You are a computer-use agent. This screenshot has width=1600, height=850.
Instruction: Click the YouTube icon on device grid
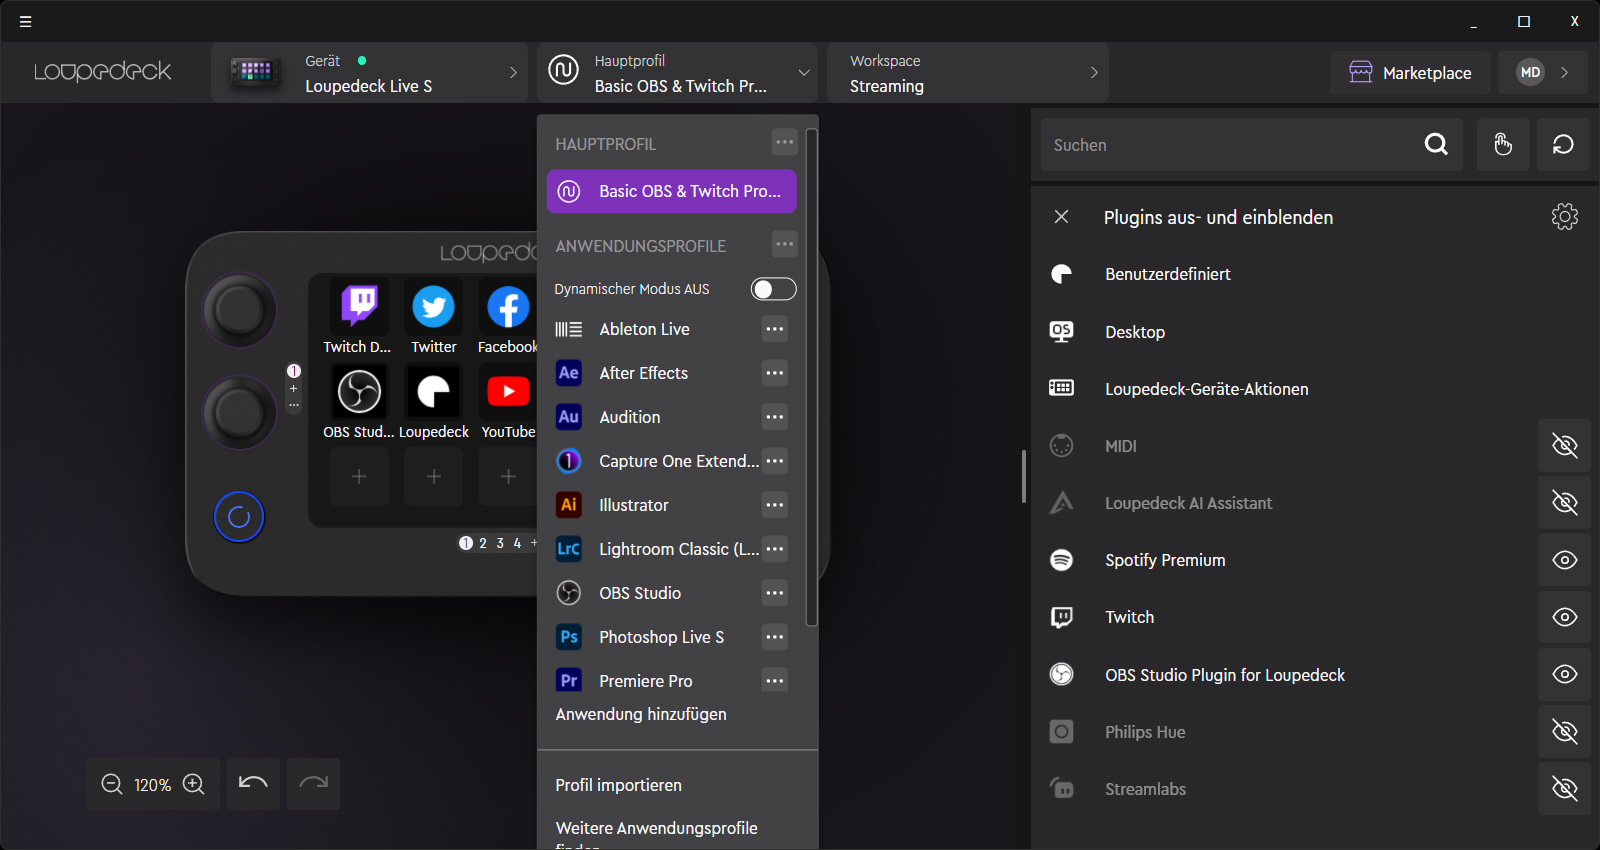tap(508, 392)
